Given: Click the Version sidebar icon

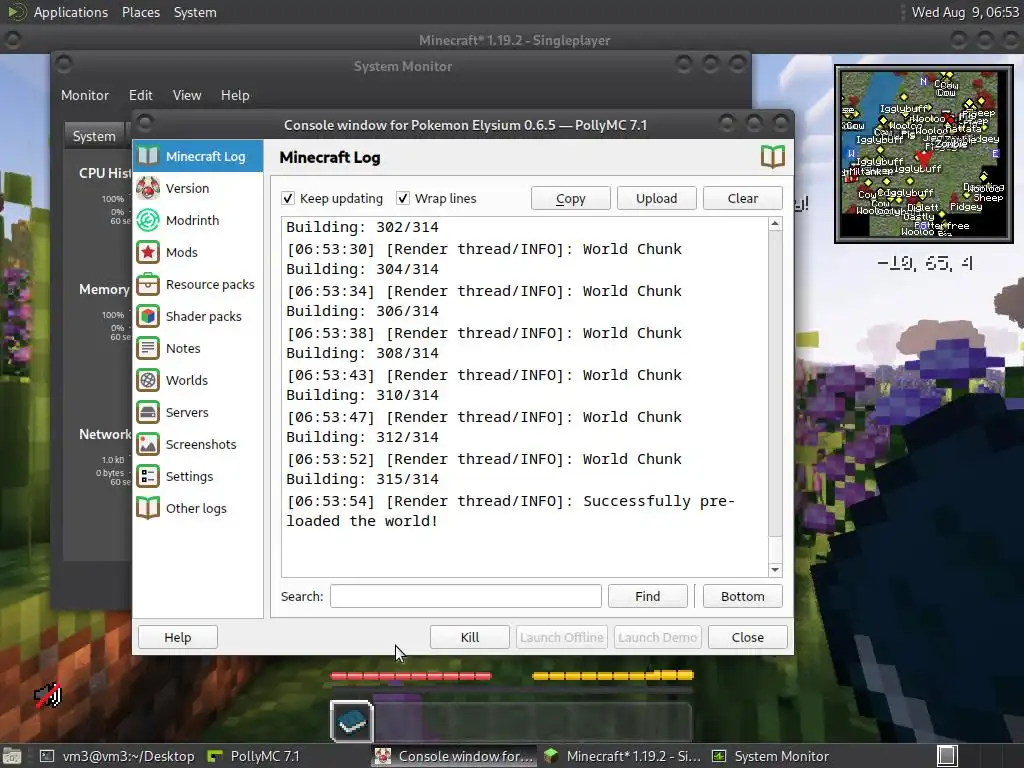Looking at the screenshot, I should [148, 188].
